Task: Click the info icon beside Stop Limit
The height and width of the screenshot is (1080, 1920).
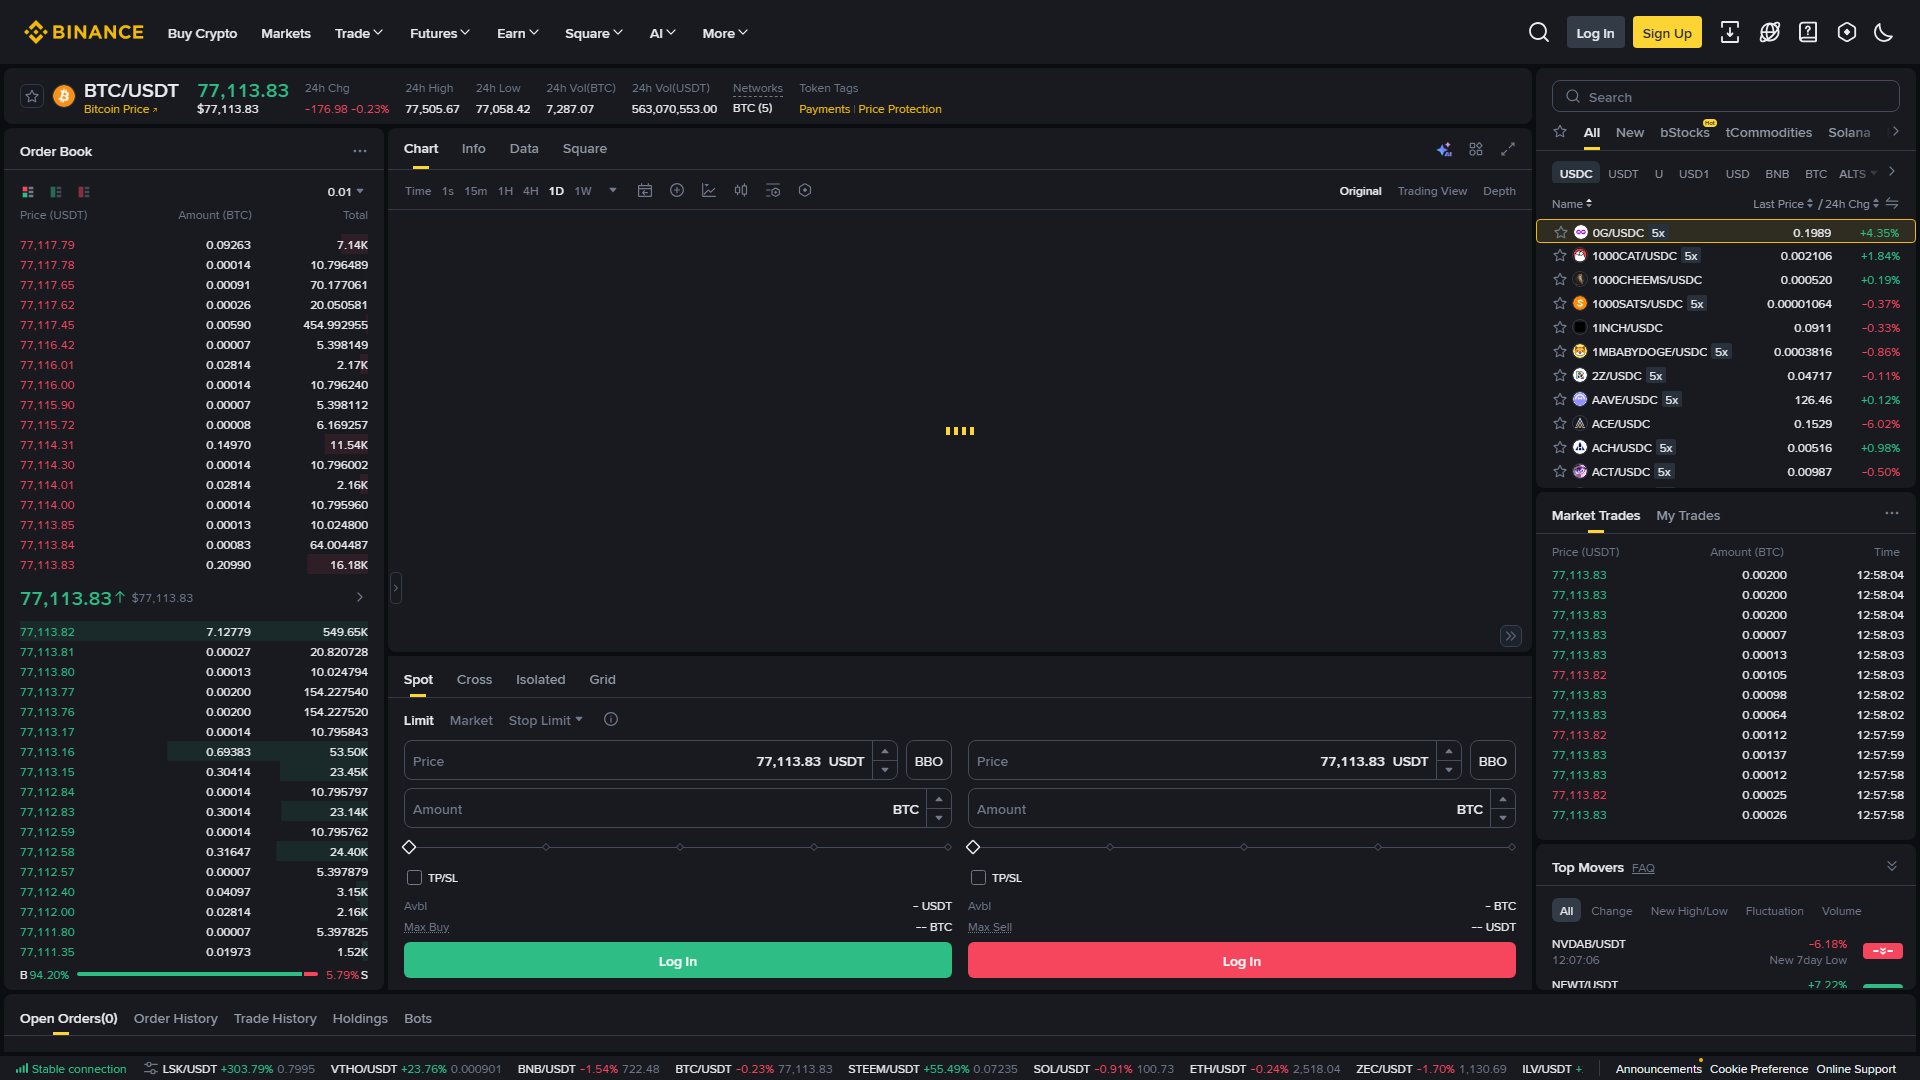Action: [x=611, y=719]
